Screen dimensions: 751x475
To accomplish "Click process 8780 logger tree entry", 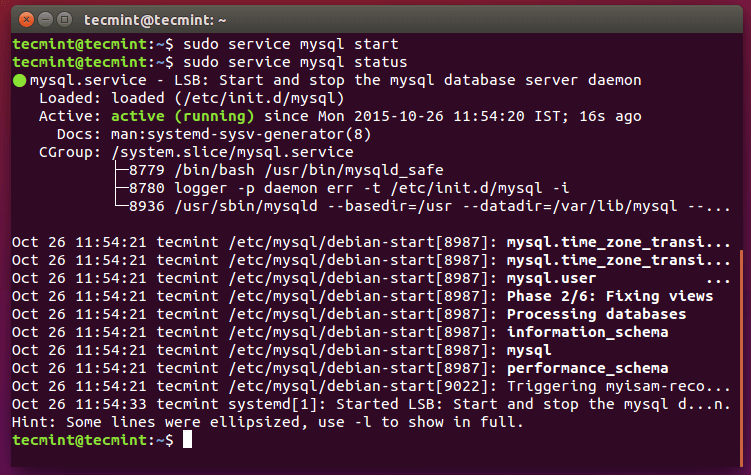I will pos(349,188).
